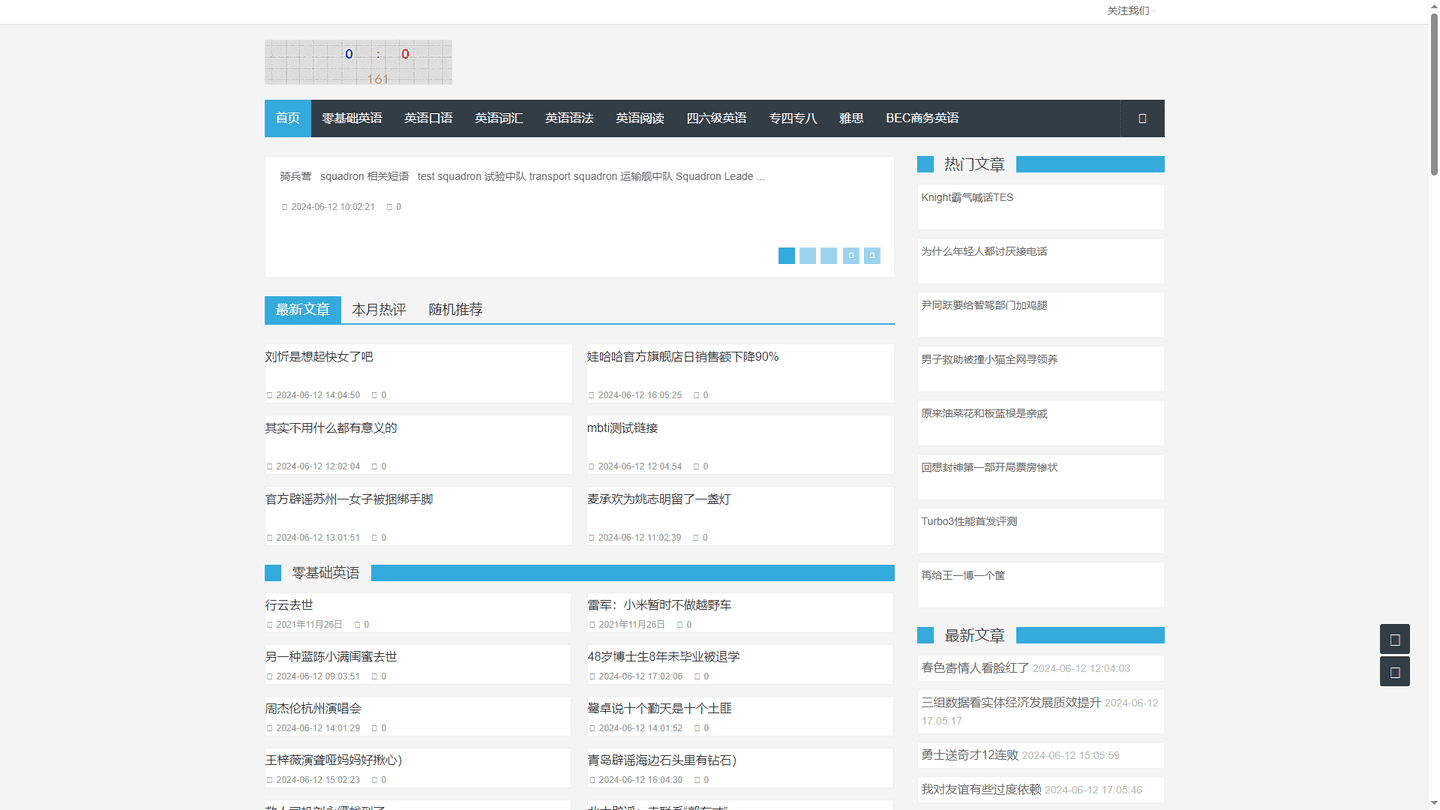This screenshot has width=1440, height=810.
Task: Expand the 关注我们 dropdown
Action: click(x=1131, y=11)
